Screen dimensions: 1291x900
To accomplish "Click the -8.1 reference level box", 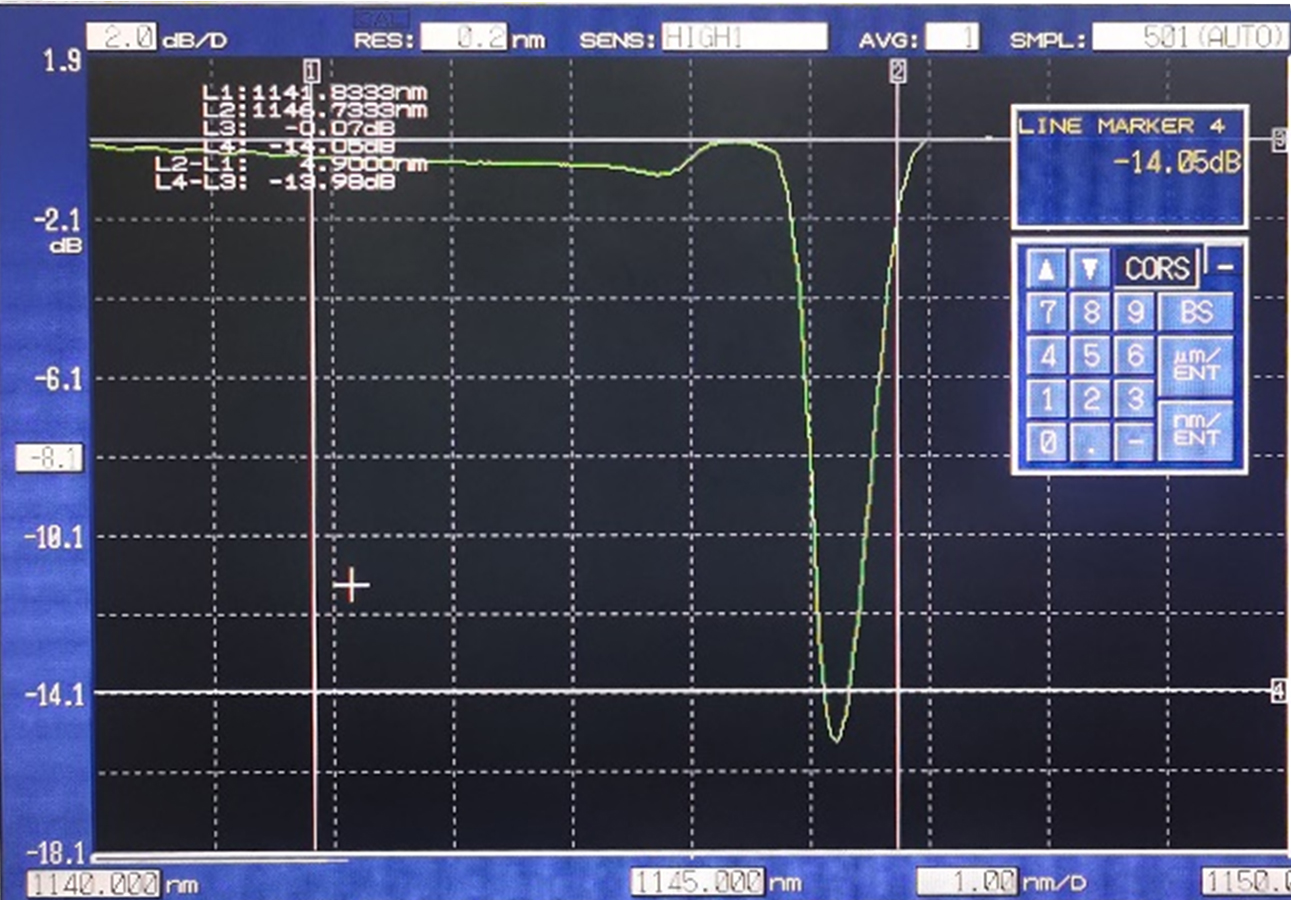I will (49, 460).
